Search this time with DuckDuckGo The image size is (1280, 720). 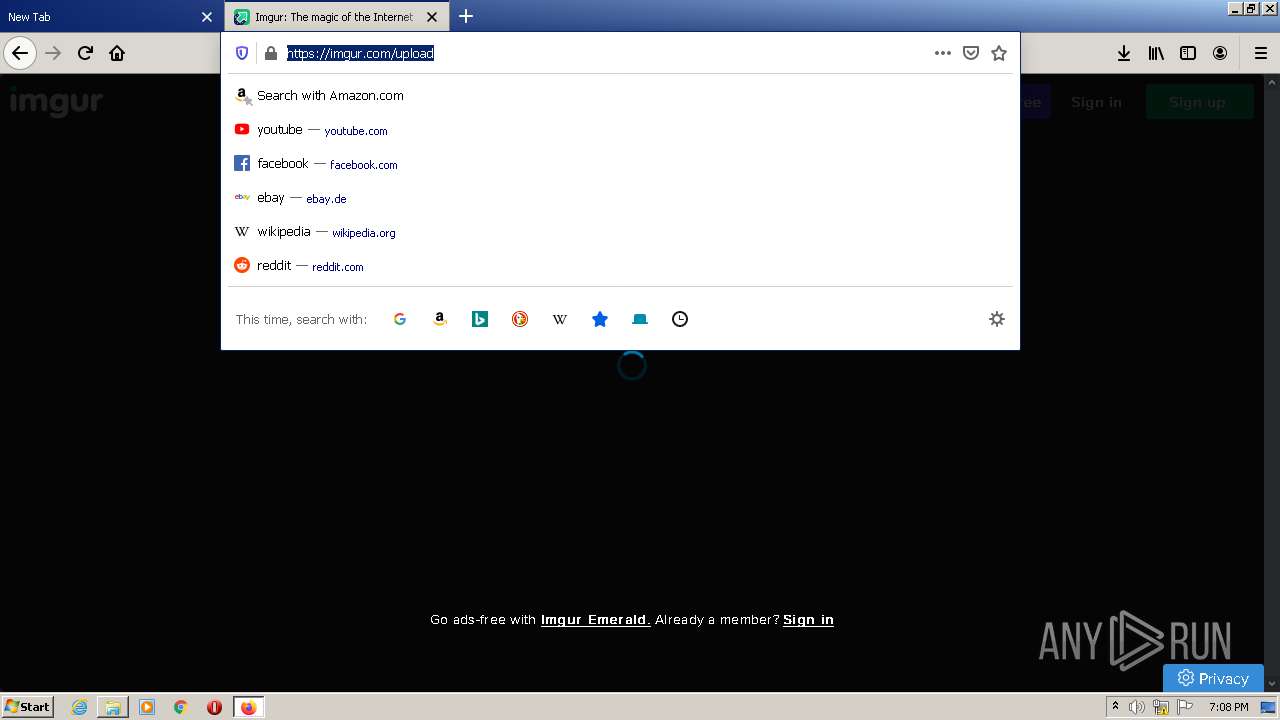tap(520, 319)
